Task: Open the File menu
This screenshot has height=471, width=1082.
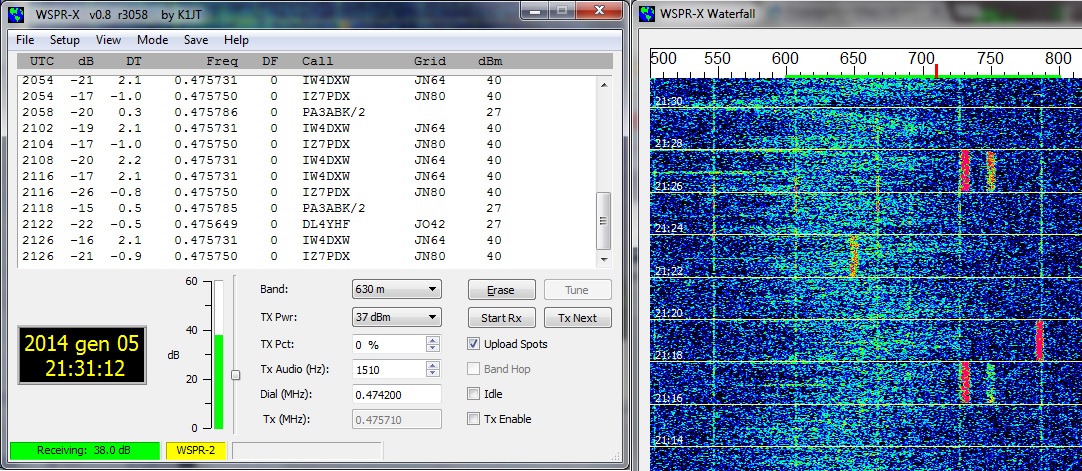Action: point(25,40)
